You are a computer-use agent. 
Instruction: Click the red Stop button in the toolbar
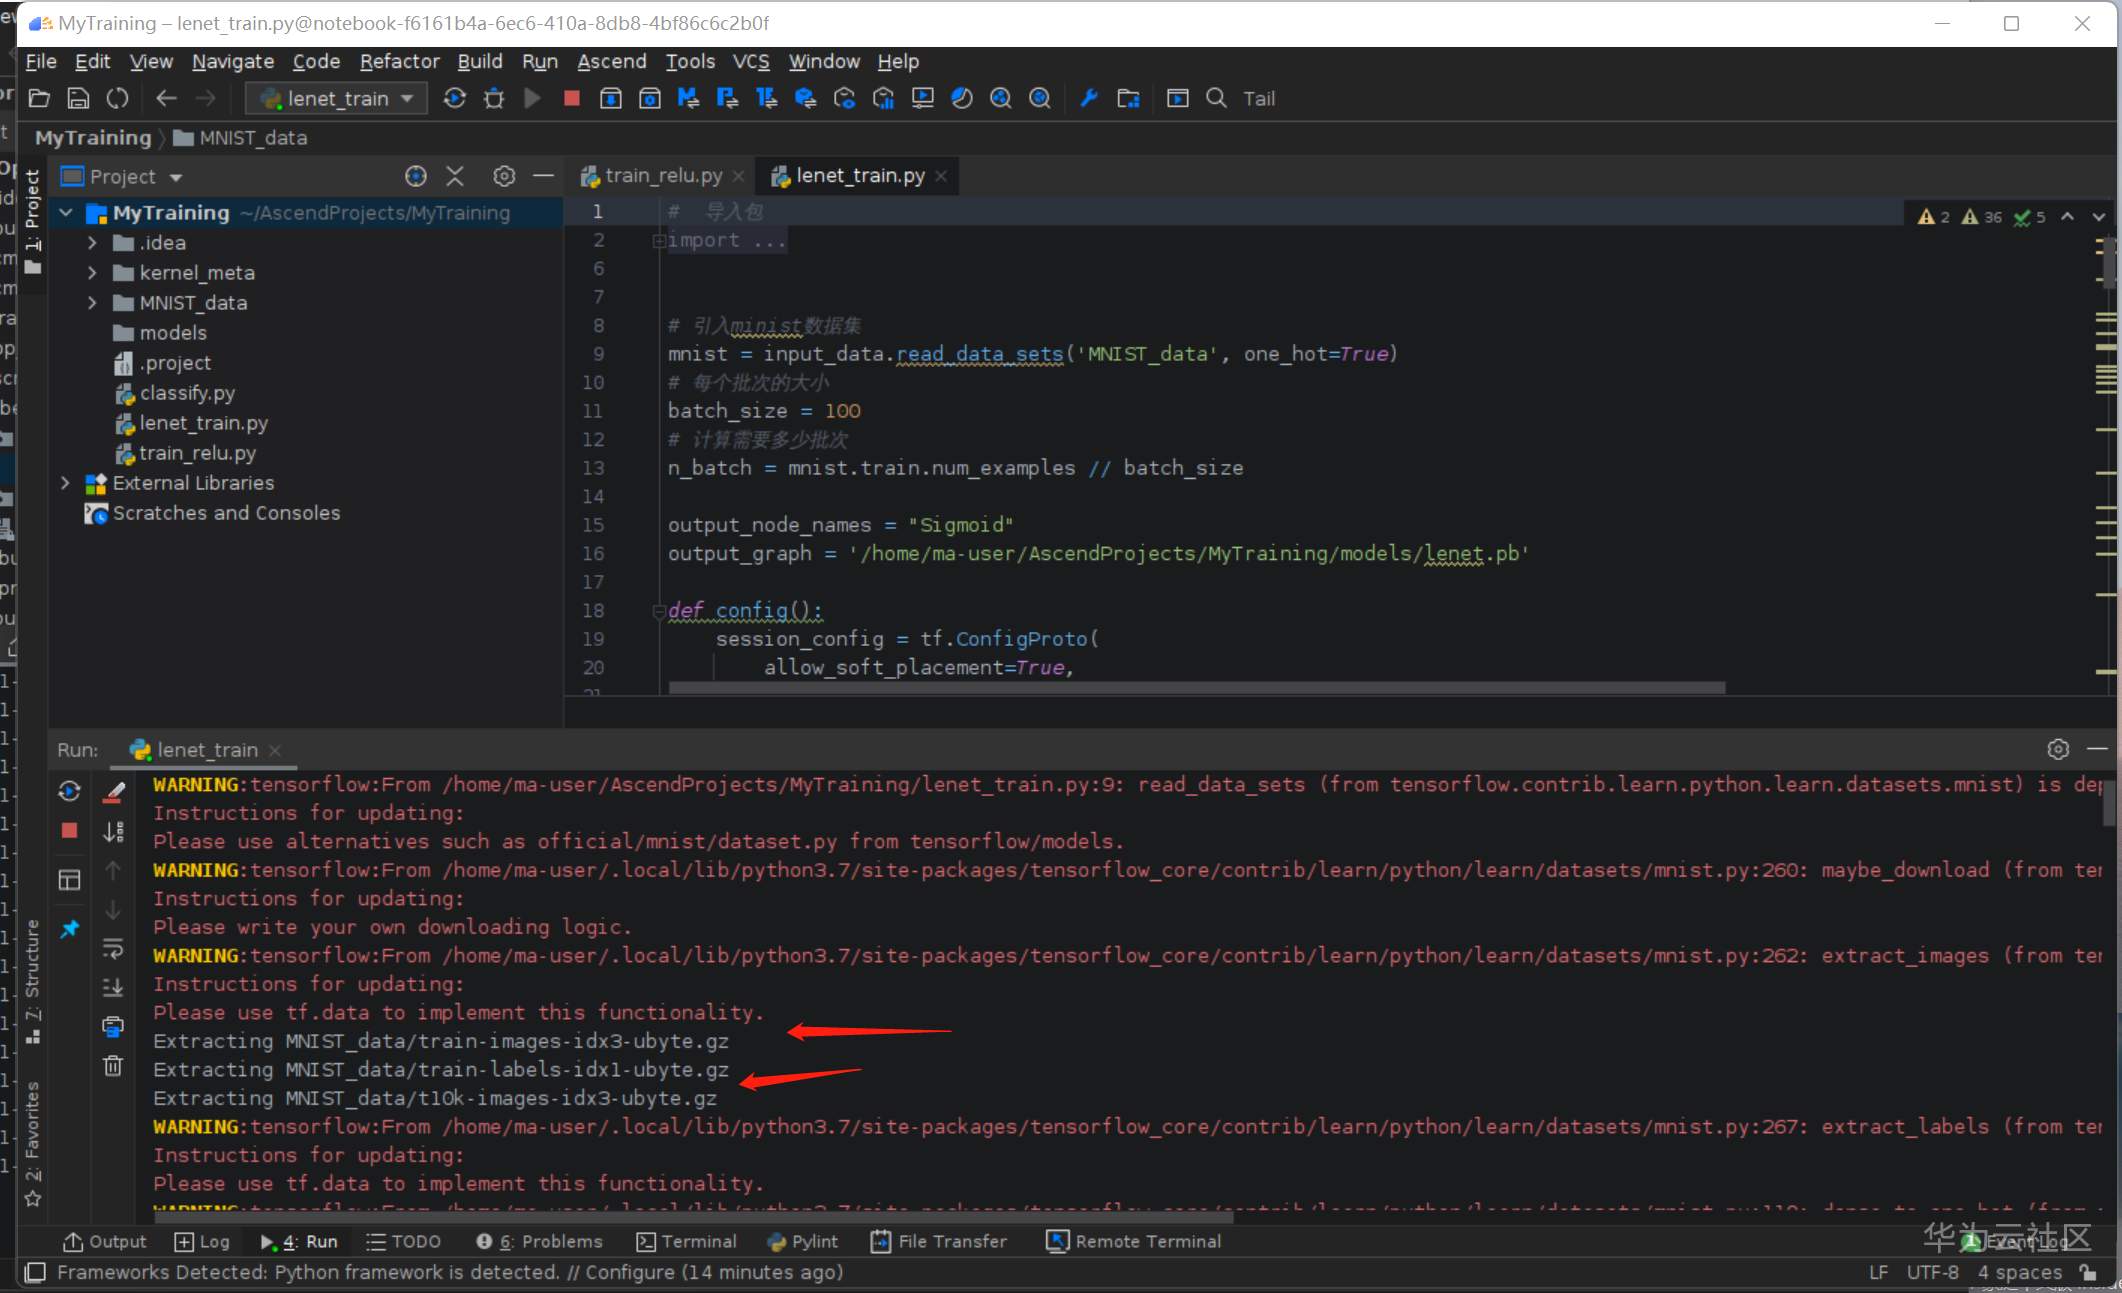click(x=571, y=98)
